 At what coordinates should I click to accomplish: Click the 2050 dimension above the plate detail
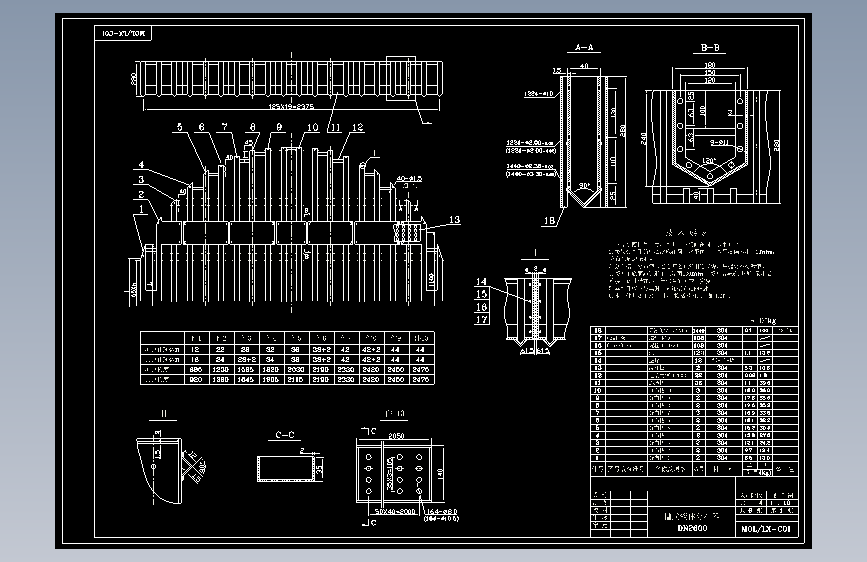(x=396, y=436)
